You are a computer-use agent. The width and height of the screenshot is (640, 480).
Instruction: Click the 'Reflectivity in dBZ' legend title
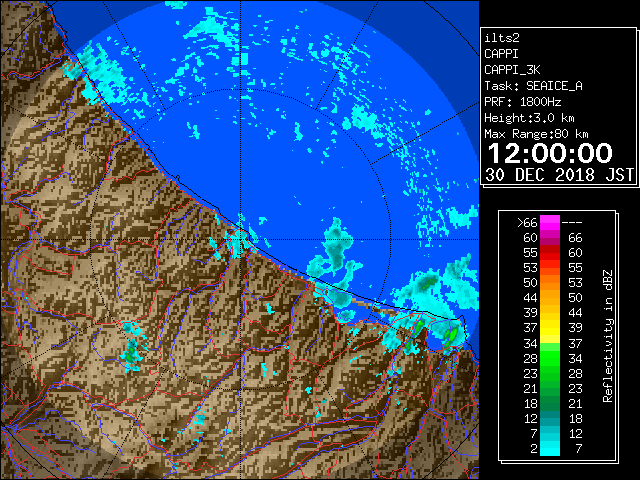click(608, 336)
